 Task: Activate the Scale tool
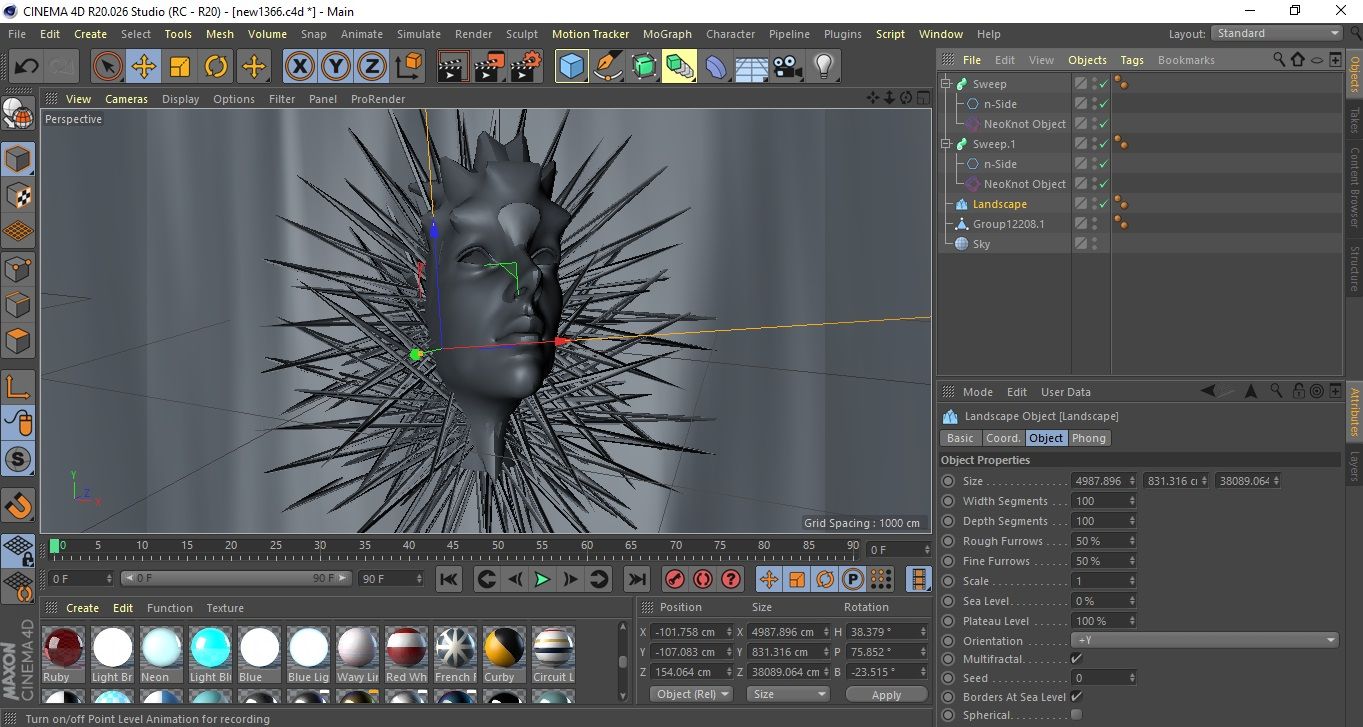tap(180, 67)
